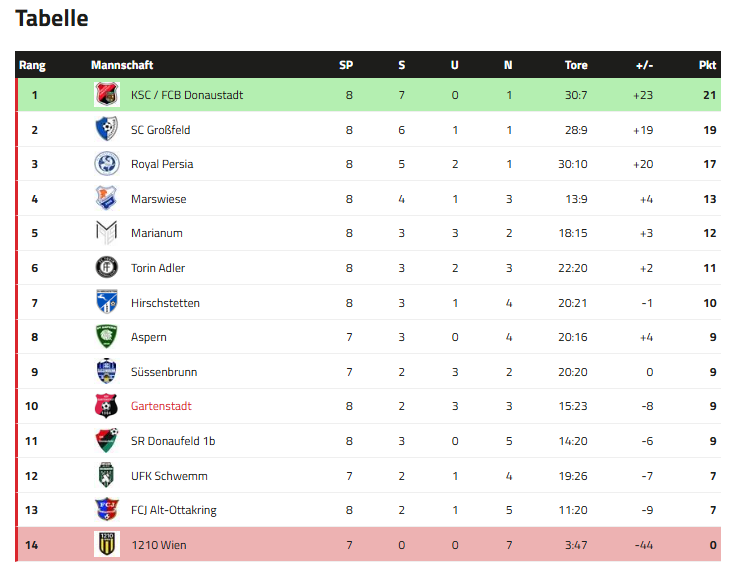Click the Mannschaft column header
Viewport: 729px width, 569px height.
[122, 65]
